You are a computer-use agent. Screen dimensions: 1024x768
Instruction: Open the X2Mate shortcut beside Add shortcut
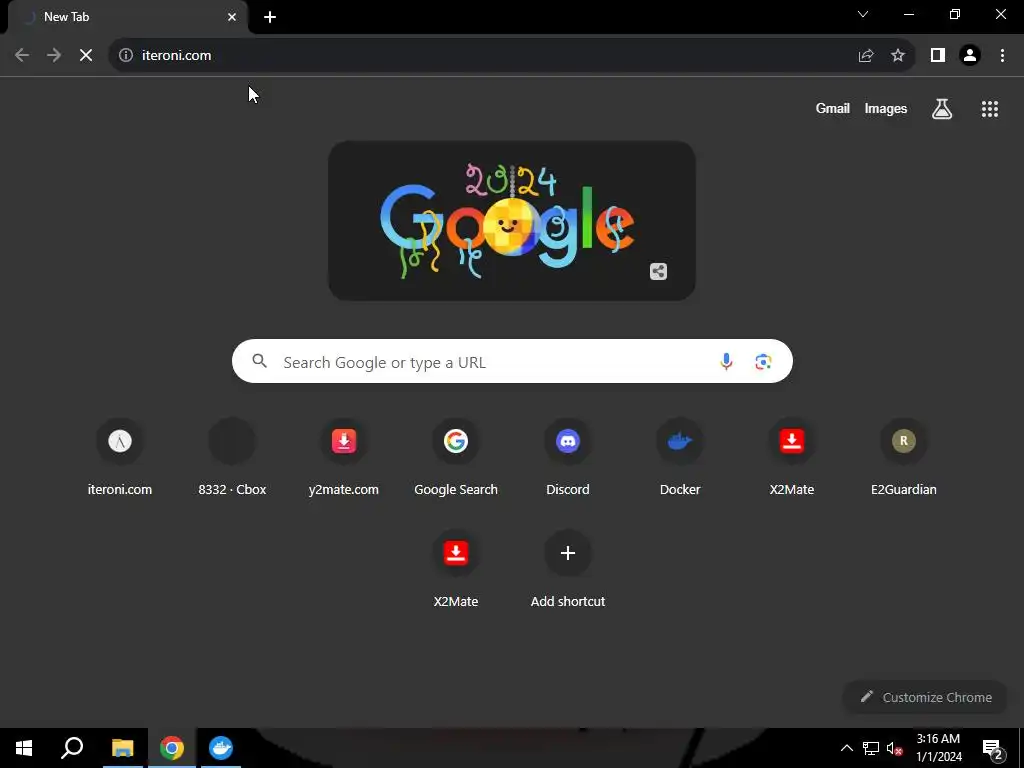point(456,570)
